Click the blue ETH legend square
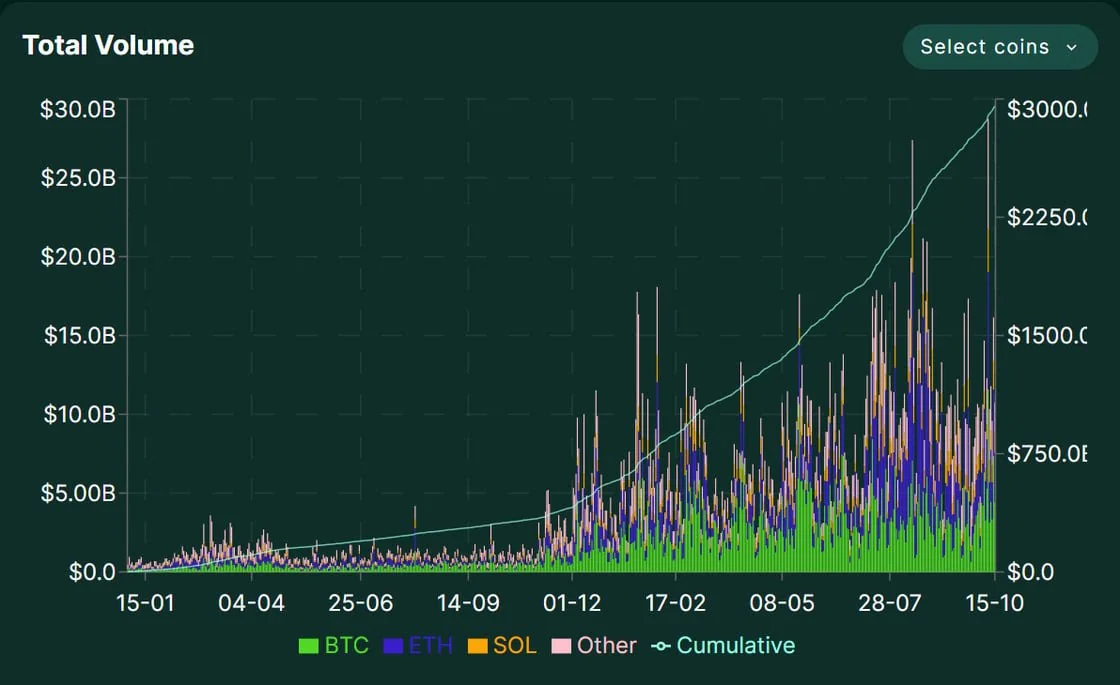1120x685 pixels. pyautogui.click(x=393, y=646)
